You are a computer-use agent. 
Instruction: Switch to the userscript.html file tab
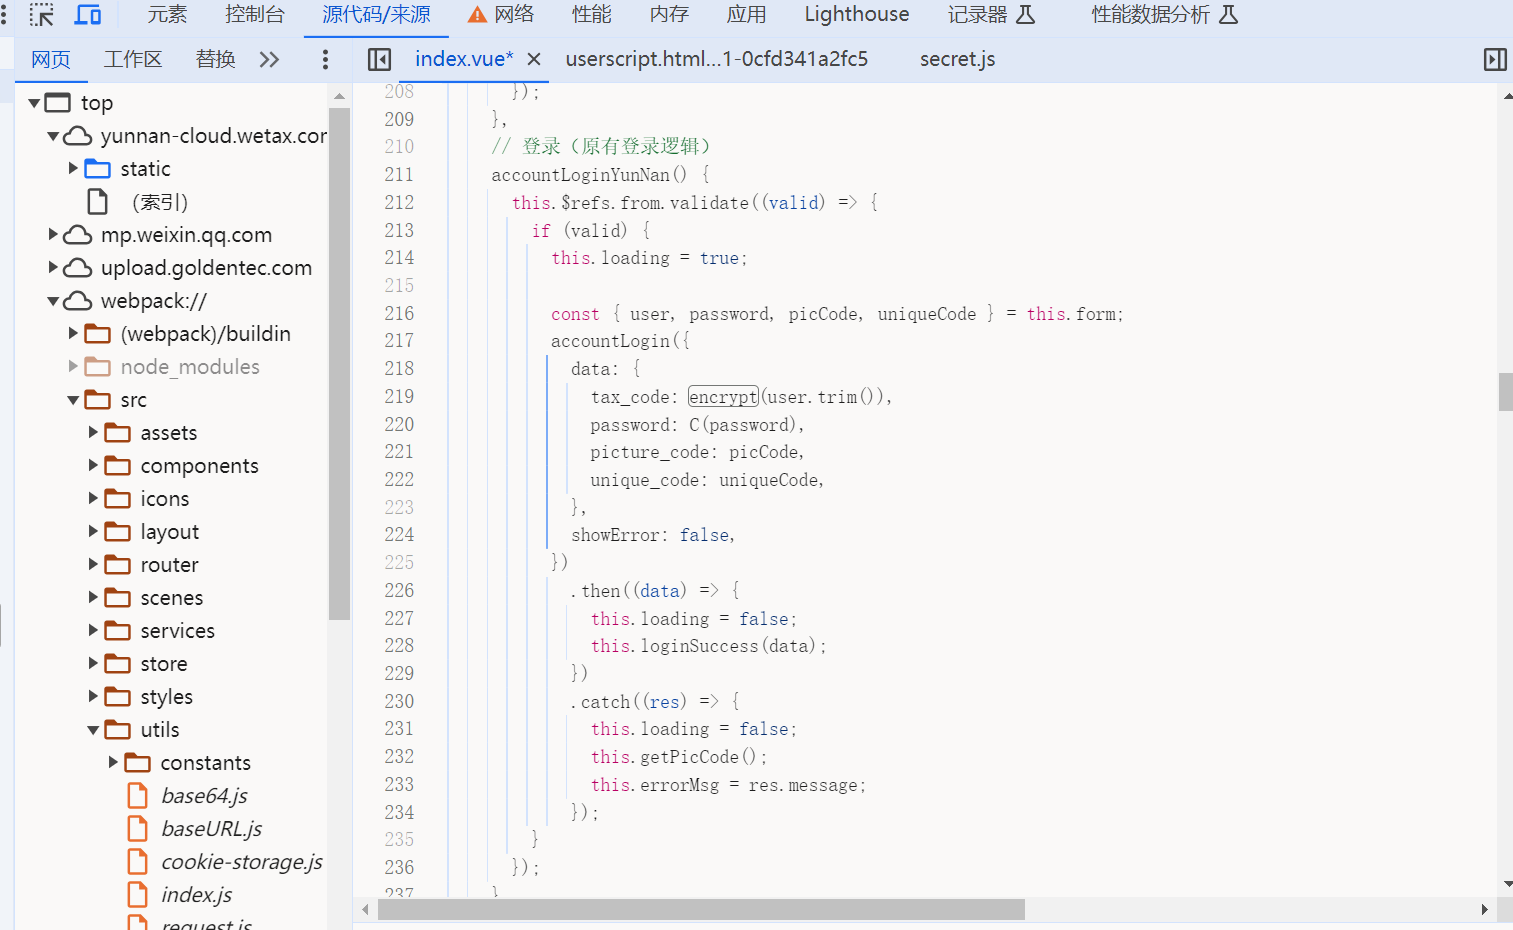[x=717, y=60]
